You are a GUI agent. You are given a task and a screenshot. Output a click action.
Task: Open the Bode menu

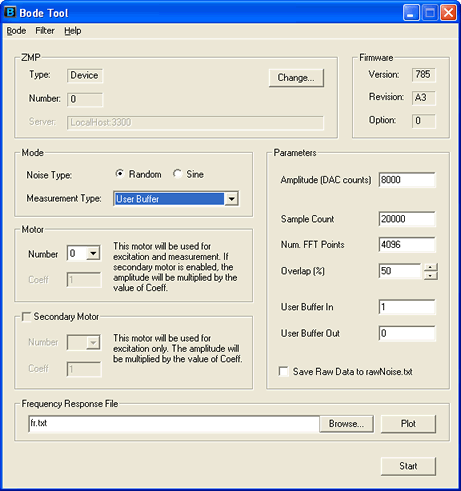coord(16,31)
